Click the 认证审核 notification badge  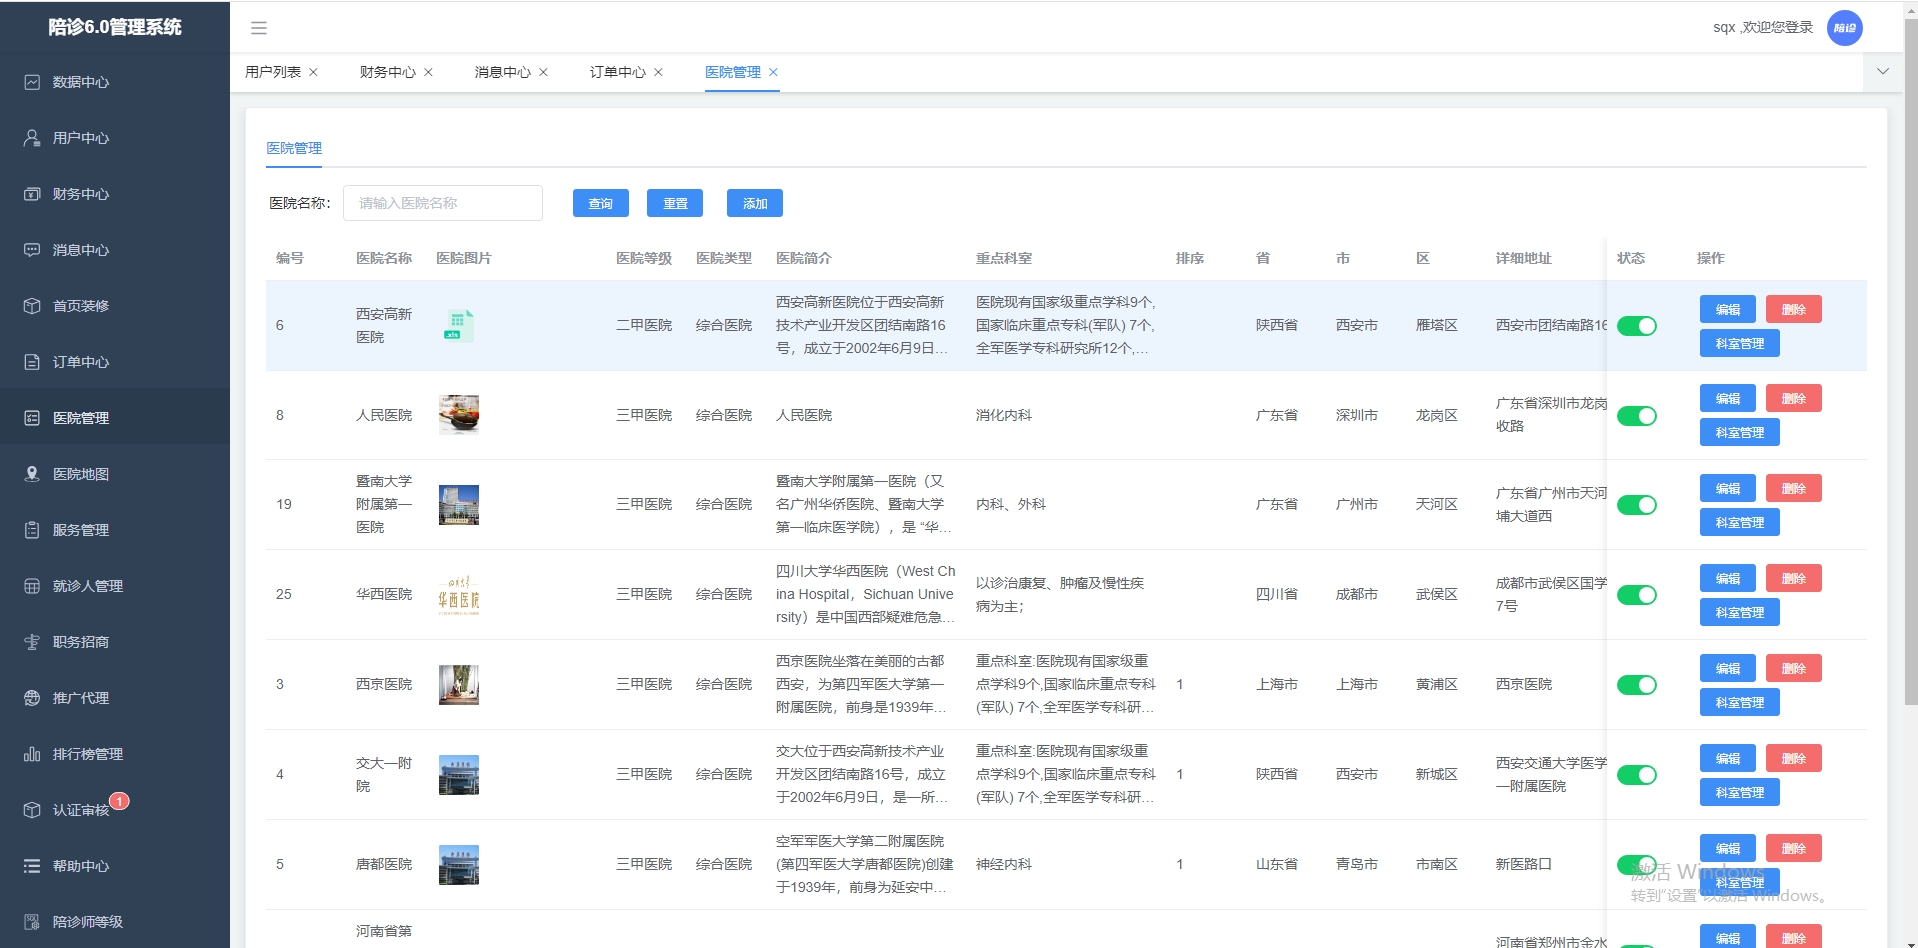tap(119, 801)
